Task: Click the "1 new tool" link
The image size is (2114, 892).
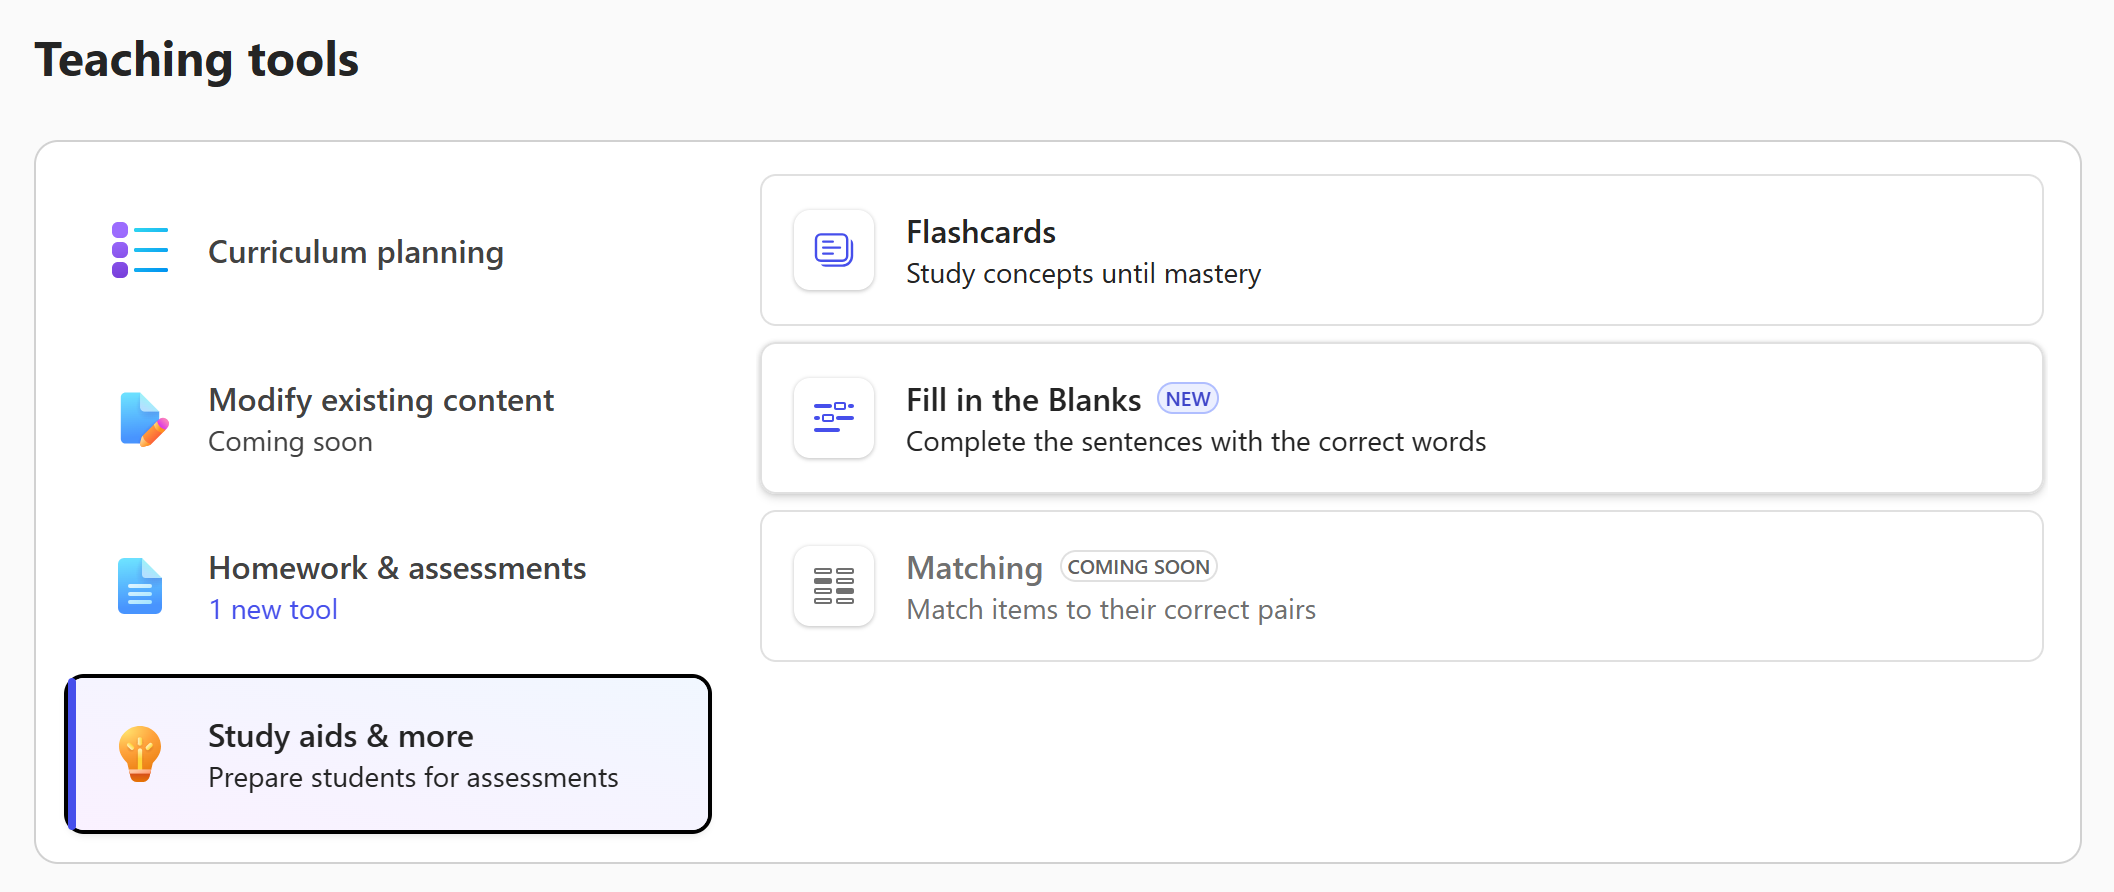Action: point(273,610)
